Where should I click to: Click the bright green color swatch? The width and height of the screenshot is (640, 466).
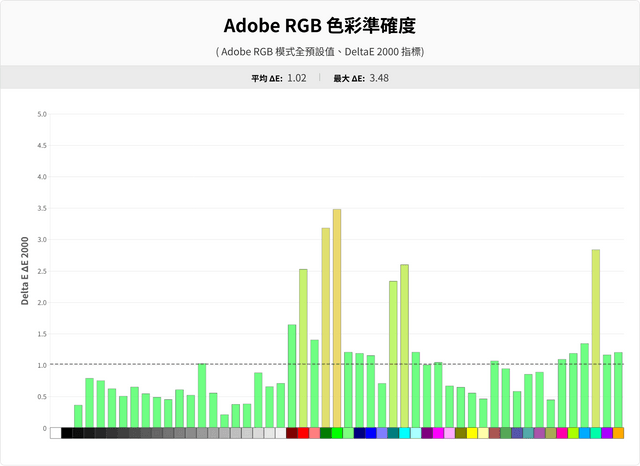click(x=337, y=433)
